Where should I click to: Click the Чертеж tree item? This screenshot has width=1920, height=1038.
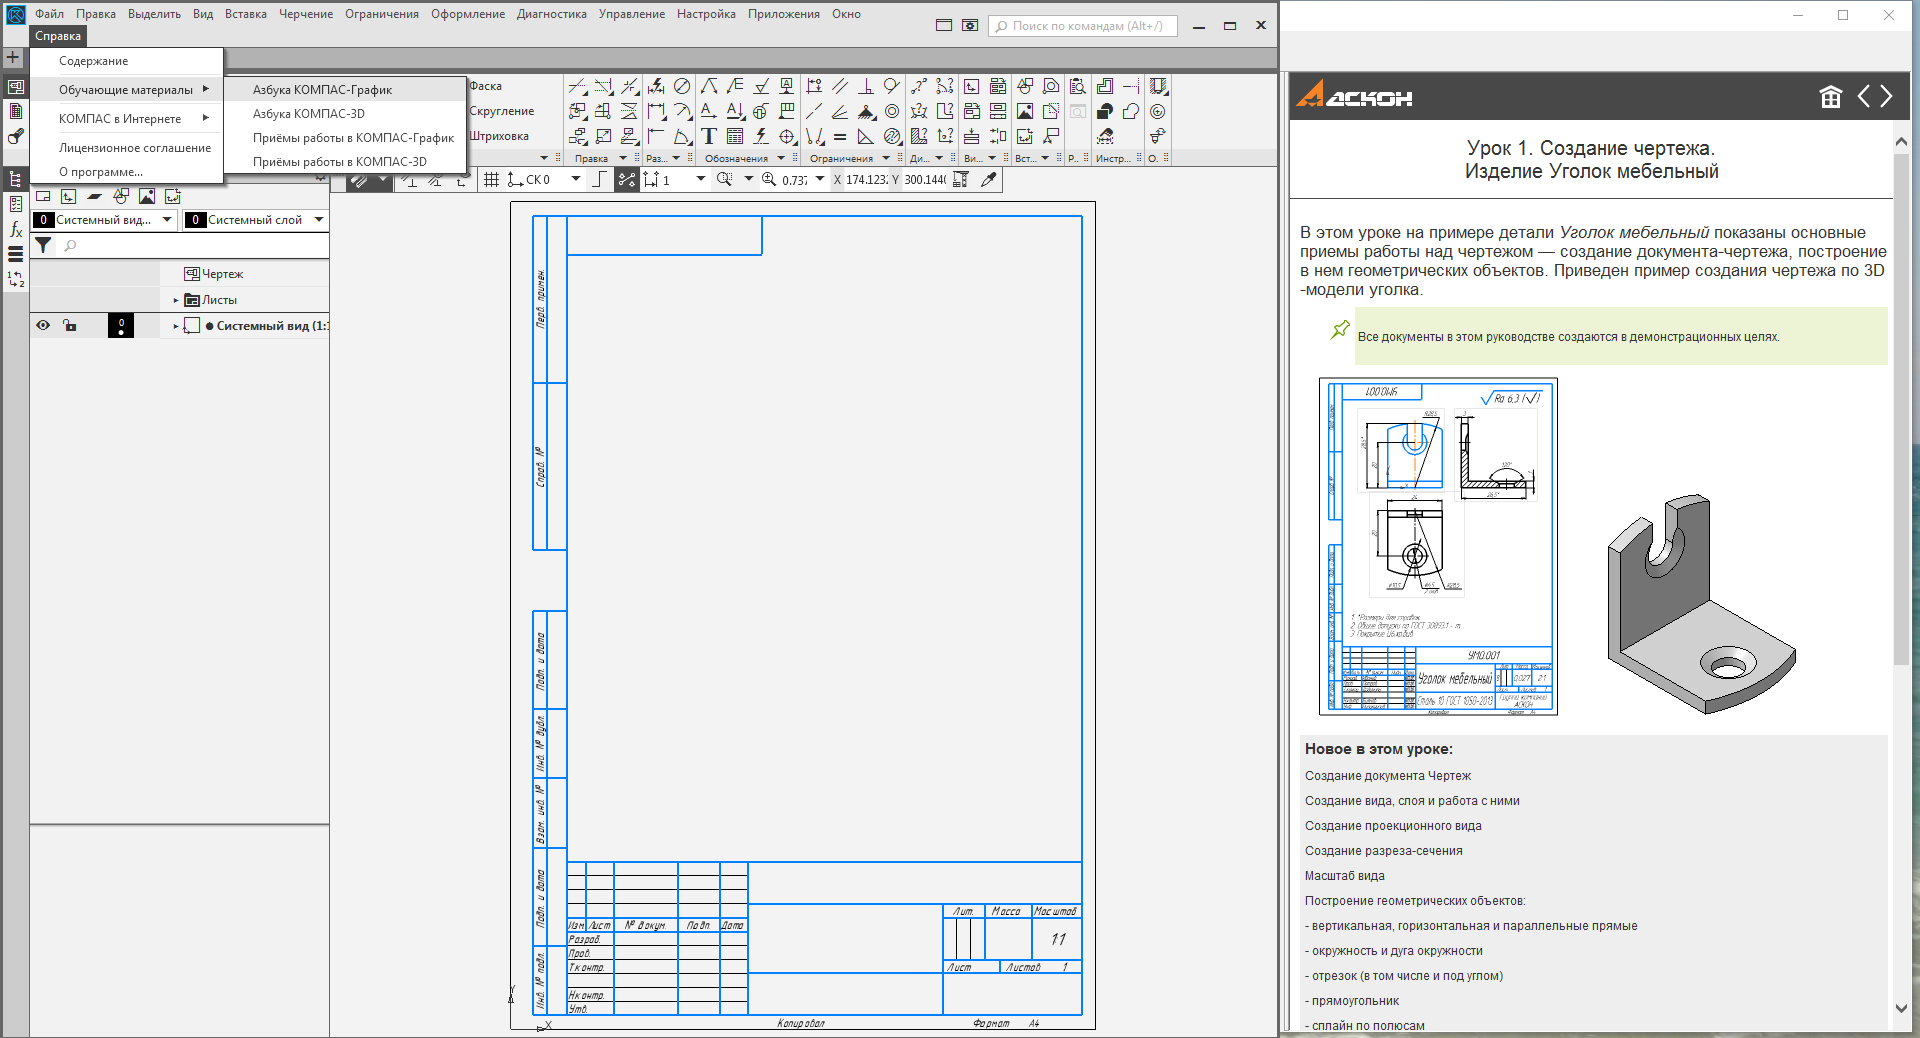click(x=213, y=274)
